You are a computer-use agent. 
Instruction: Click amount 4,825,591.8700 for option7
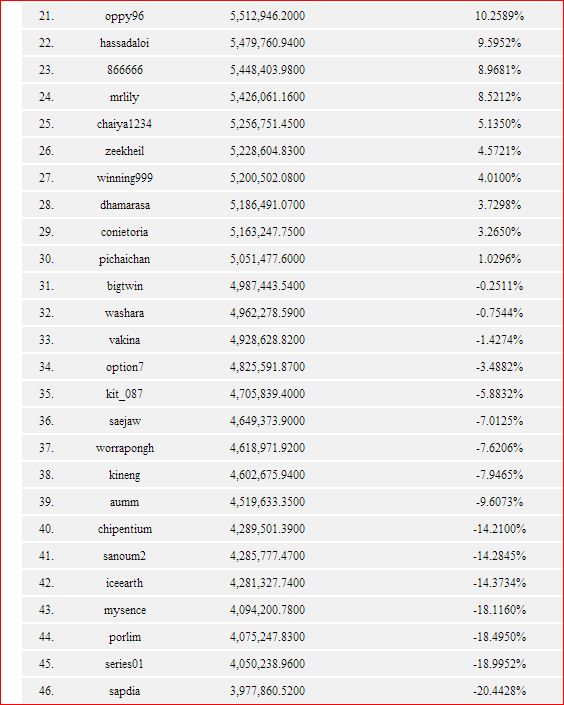click(268, 367)
